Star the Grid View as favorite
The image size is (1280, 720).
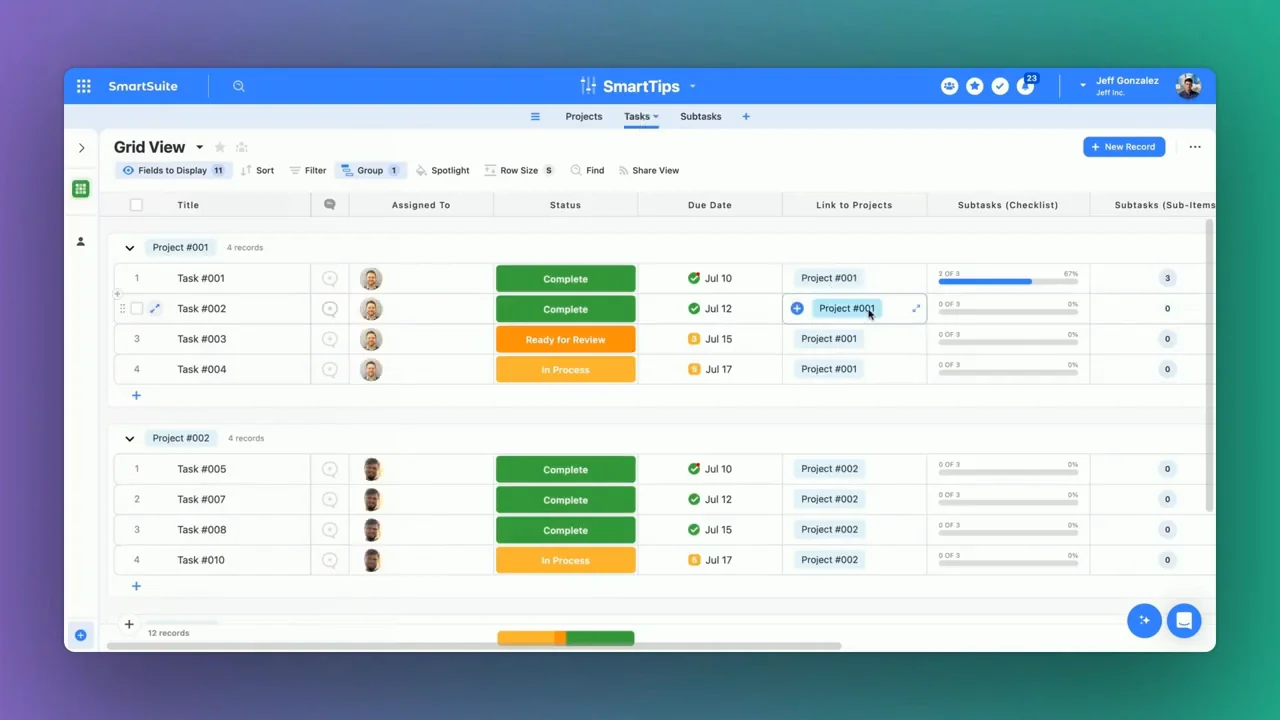point(220,147)
